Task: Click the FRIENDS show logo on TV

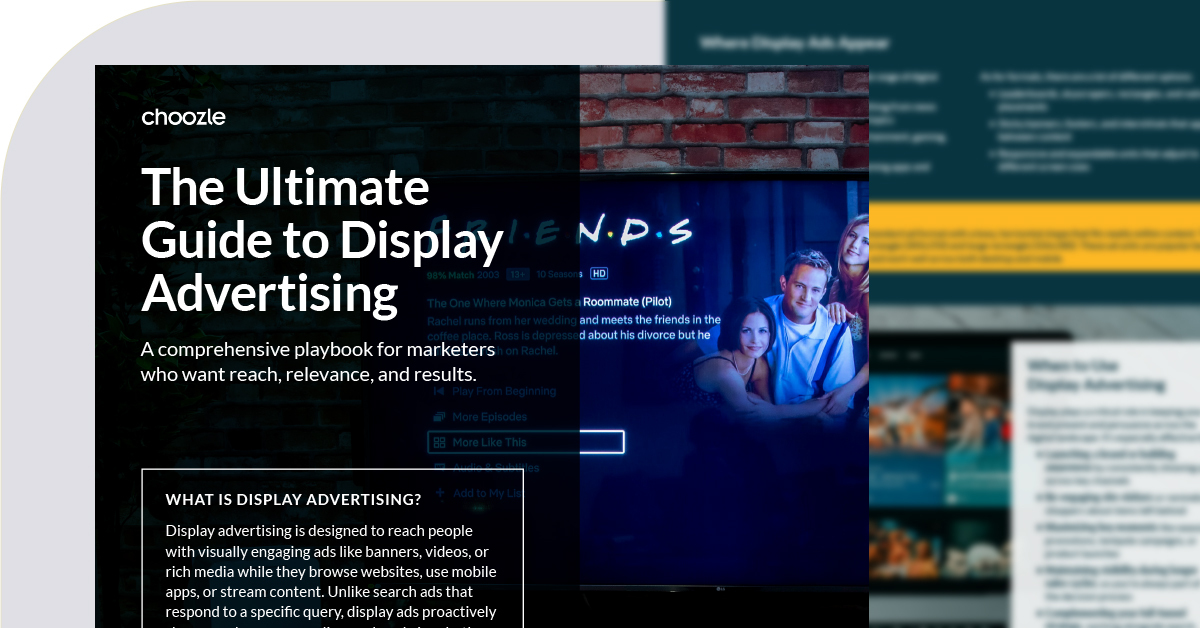Action: [x=560, y=231]
